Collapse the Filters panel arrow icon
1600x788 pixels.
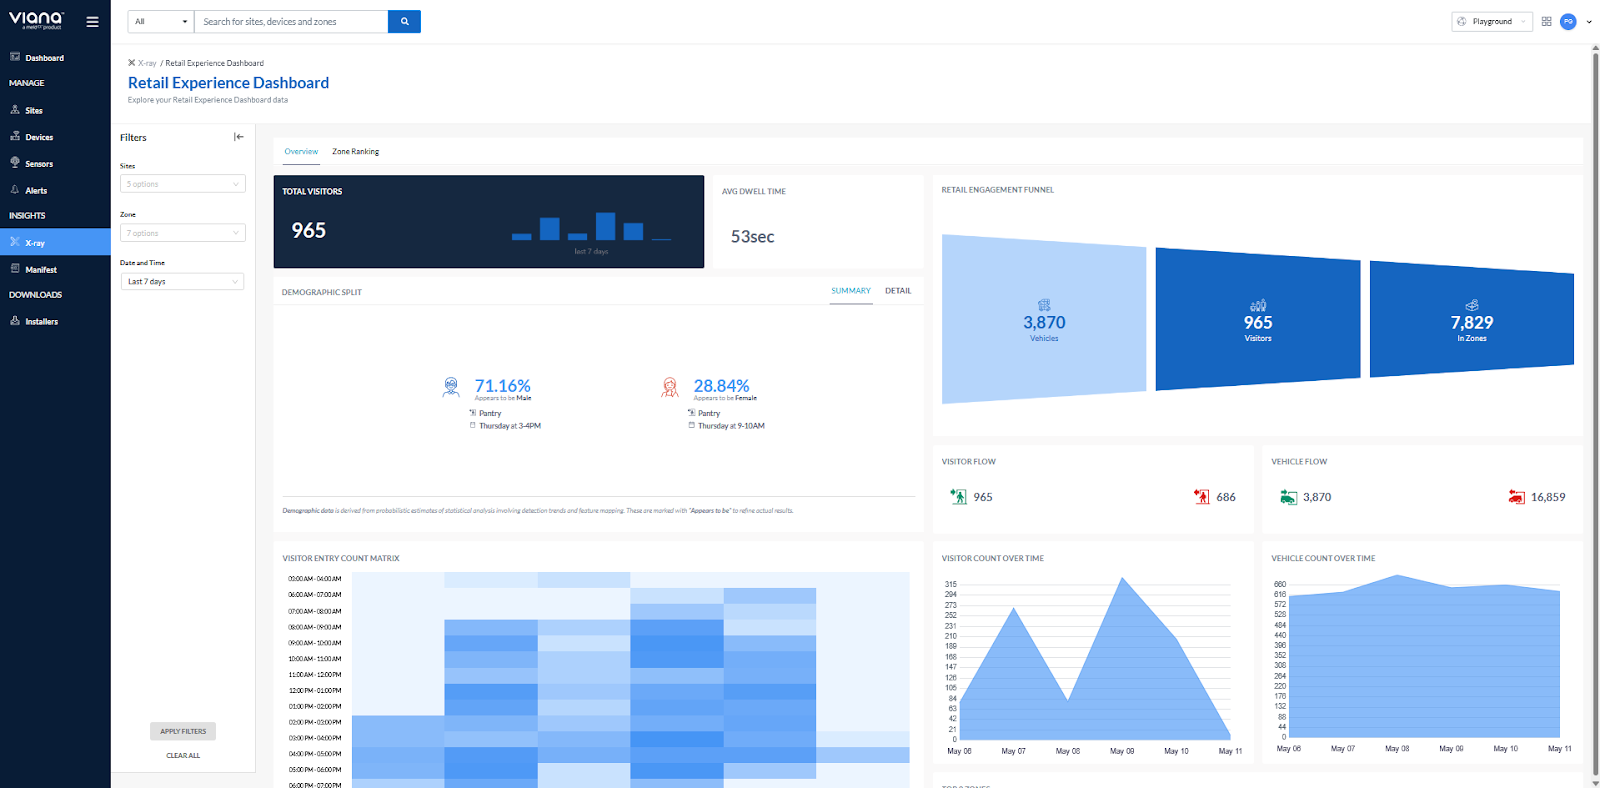pyautogui.click(x=238, y=137)
